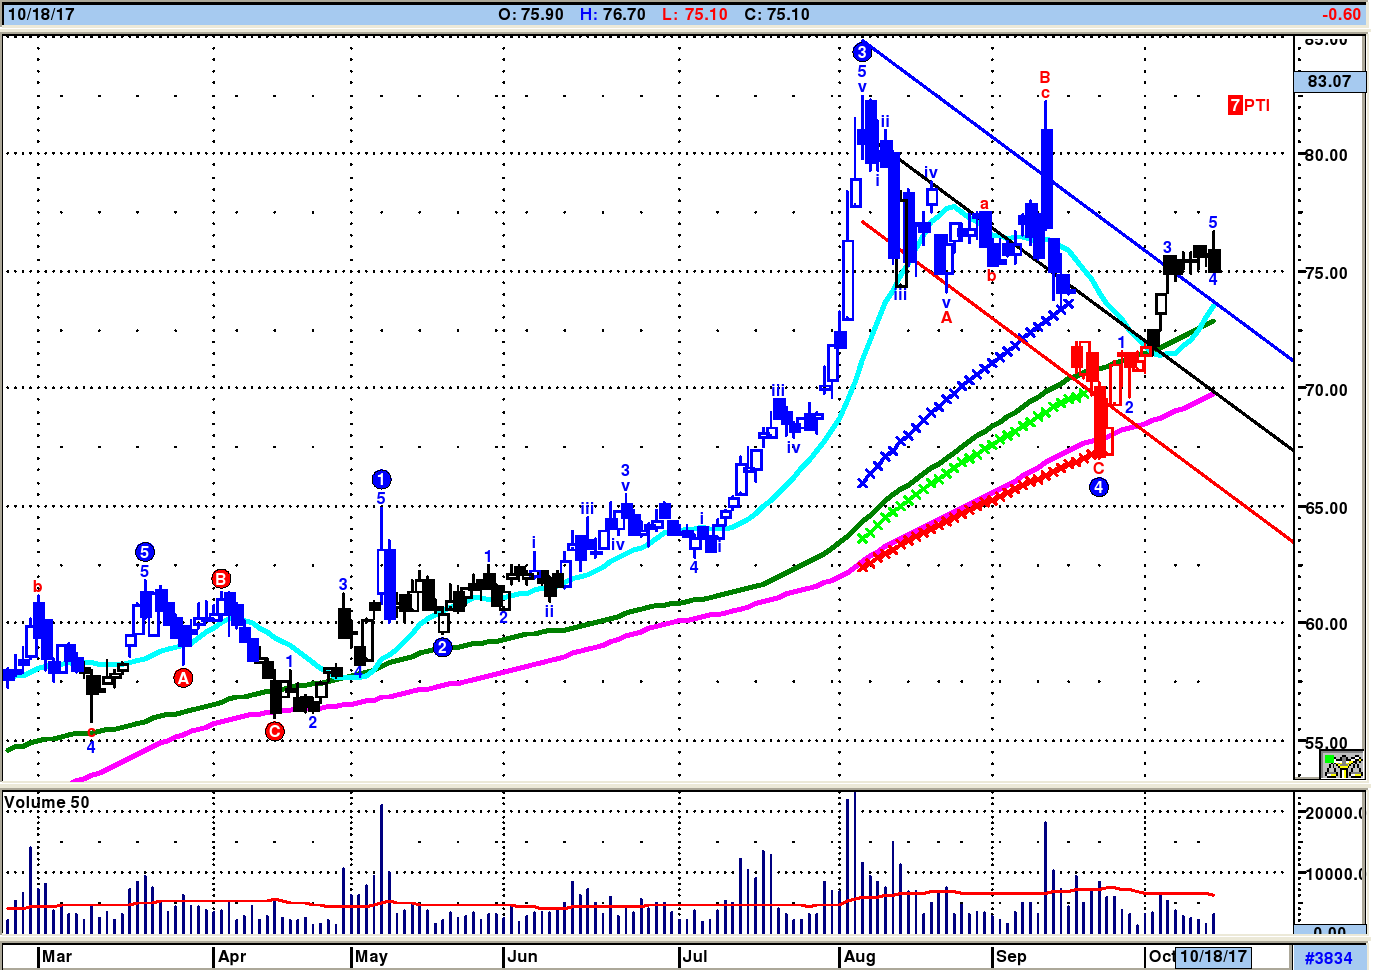
Task: Click the red PTI indicator badge
Action: (x=1249, y=105)
